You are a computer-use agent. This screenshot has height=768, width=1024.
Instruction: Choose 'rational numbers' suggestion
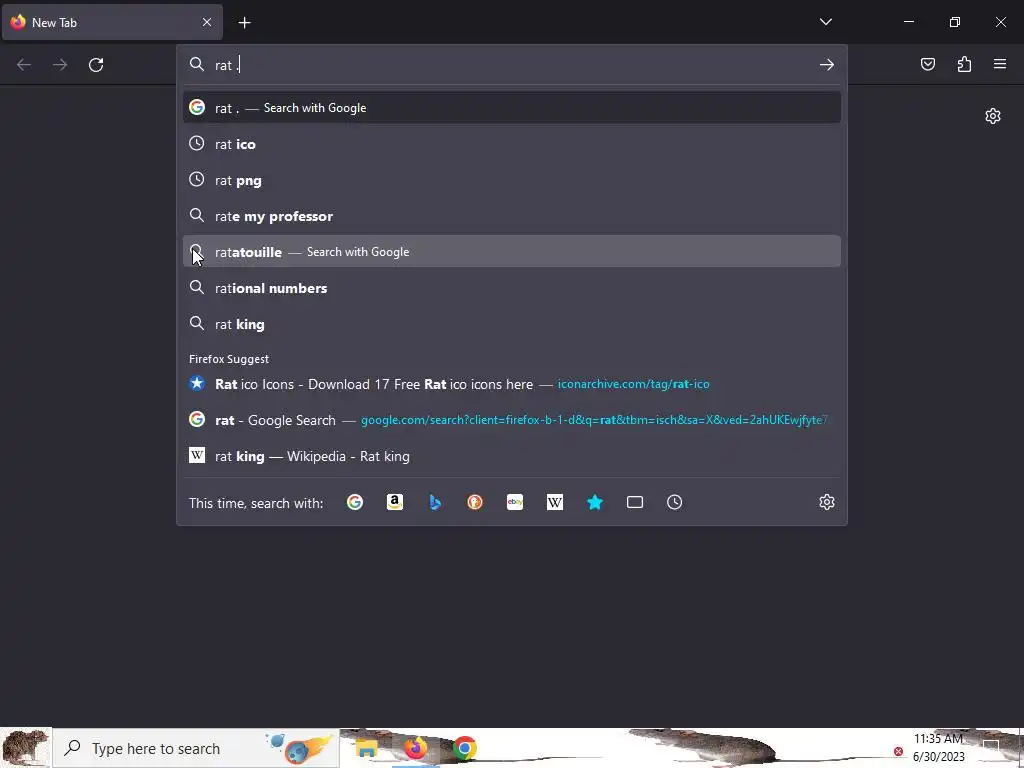(x=512, y=288)
